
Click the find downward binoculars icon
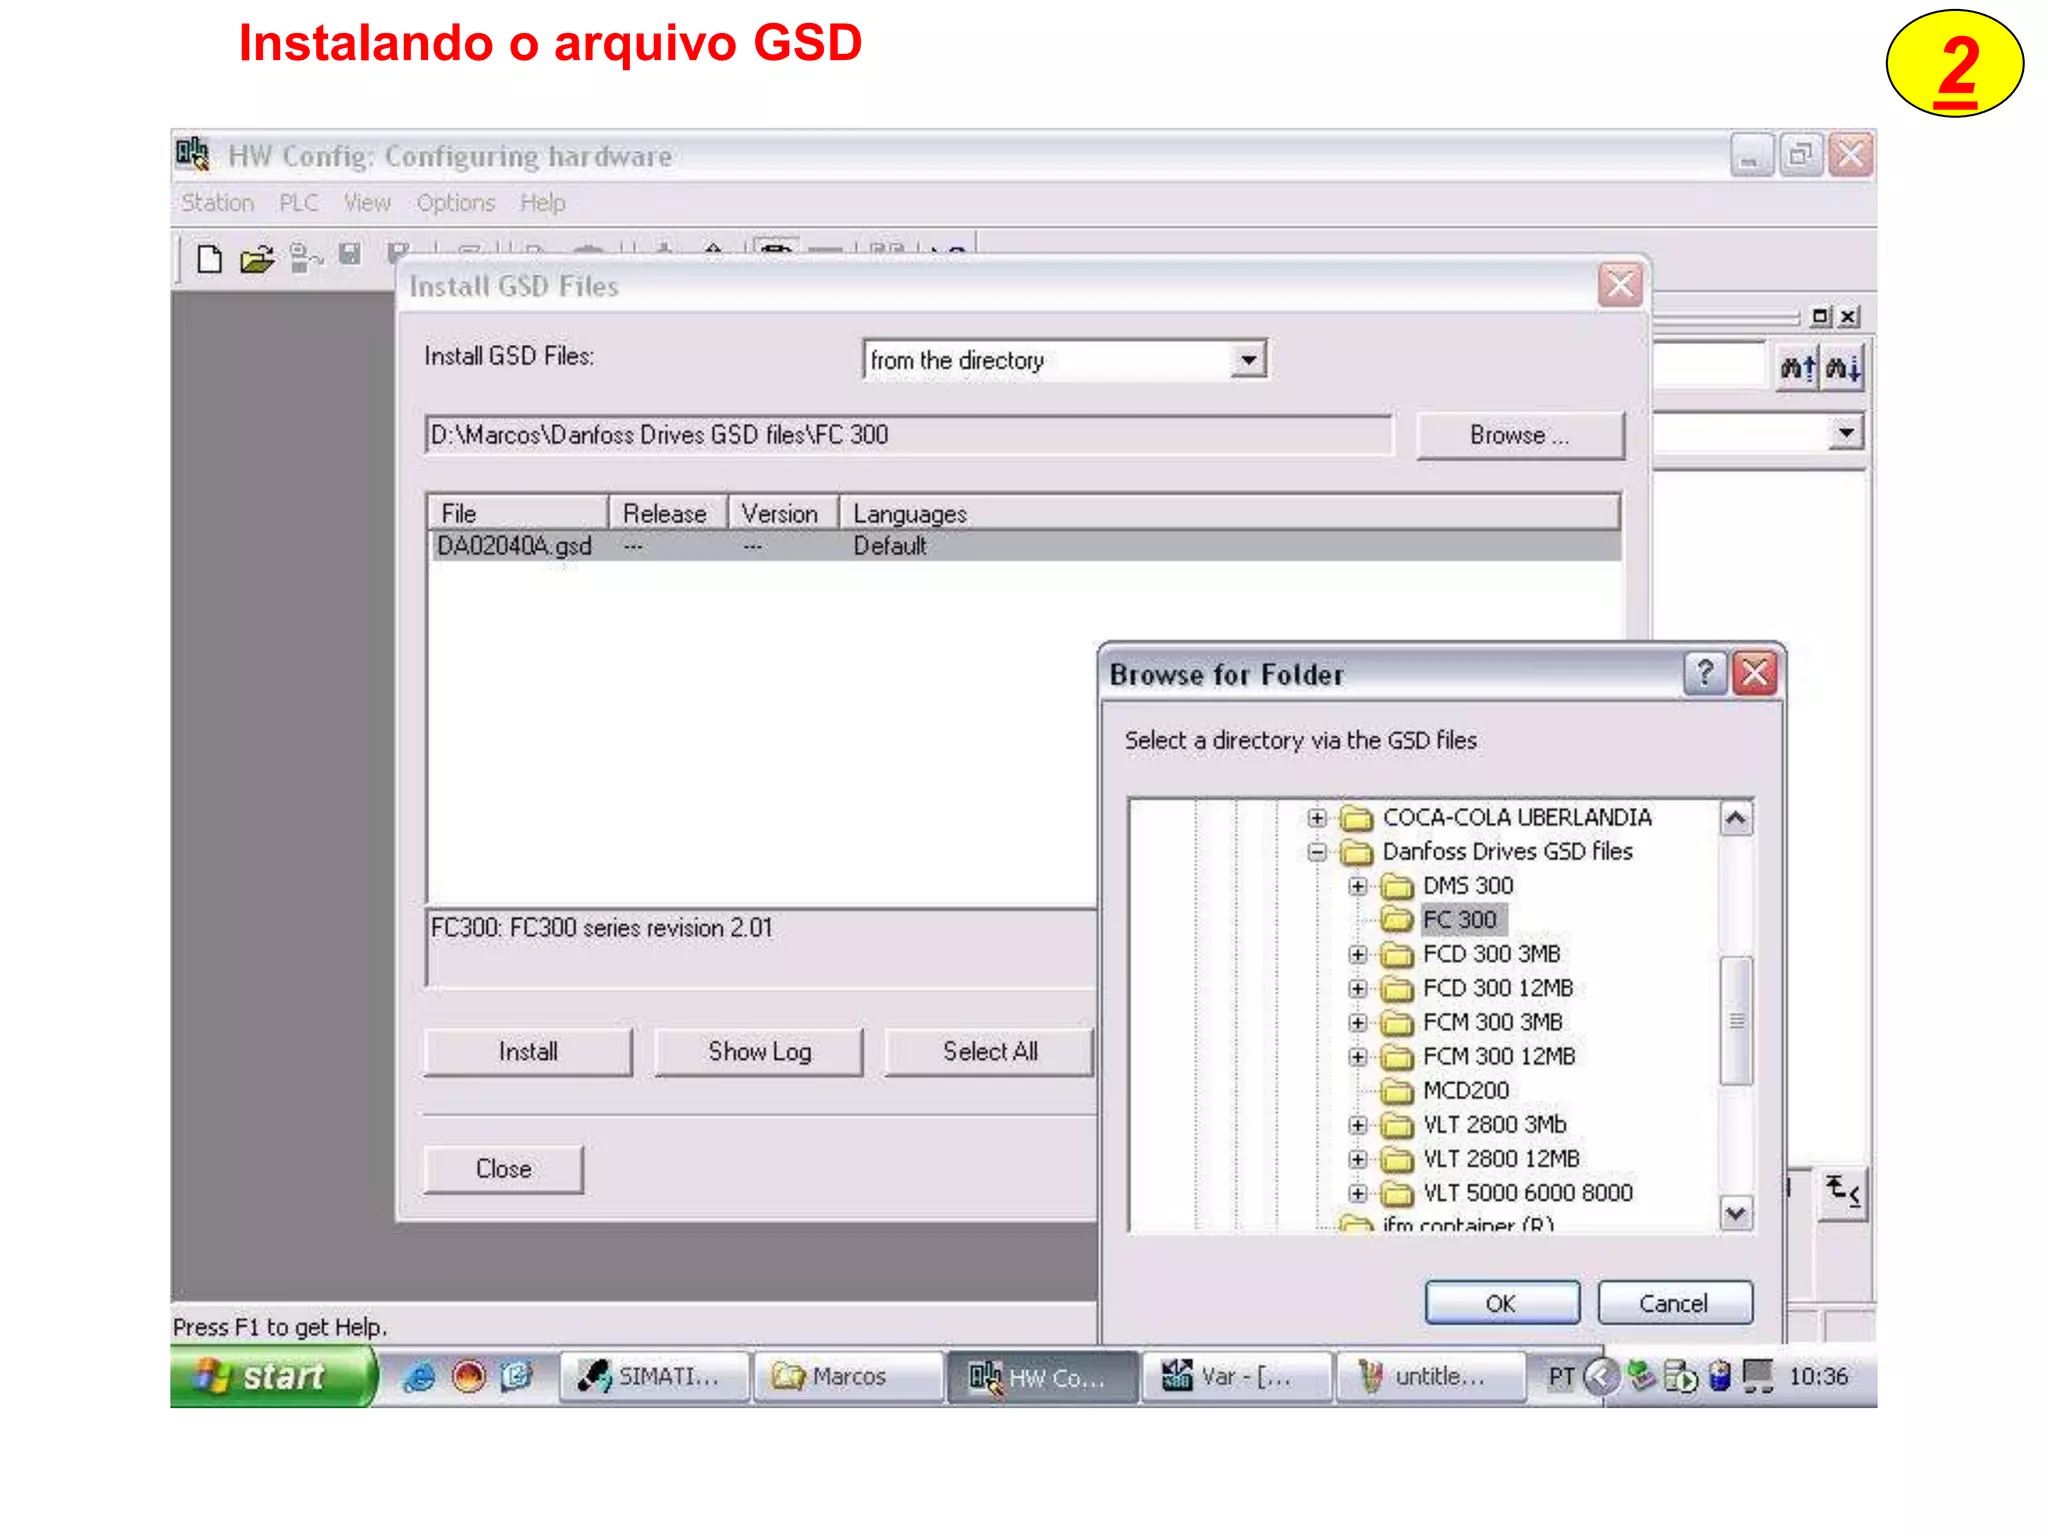[1842, 369]
